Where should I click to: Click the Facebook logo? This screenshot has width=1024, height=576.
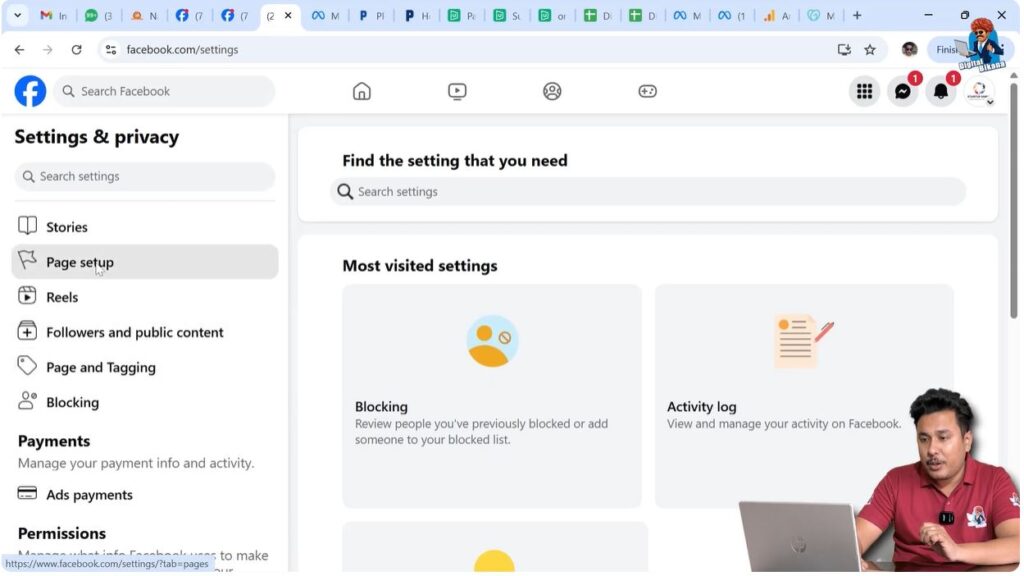pyautogui.click(x=29, y=91)
